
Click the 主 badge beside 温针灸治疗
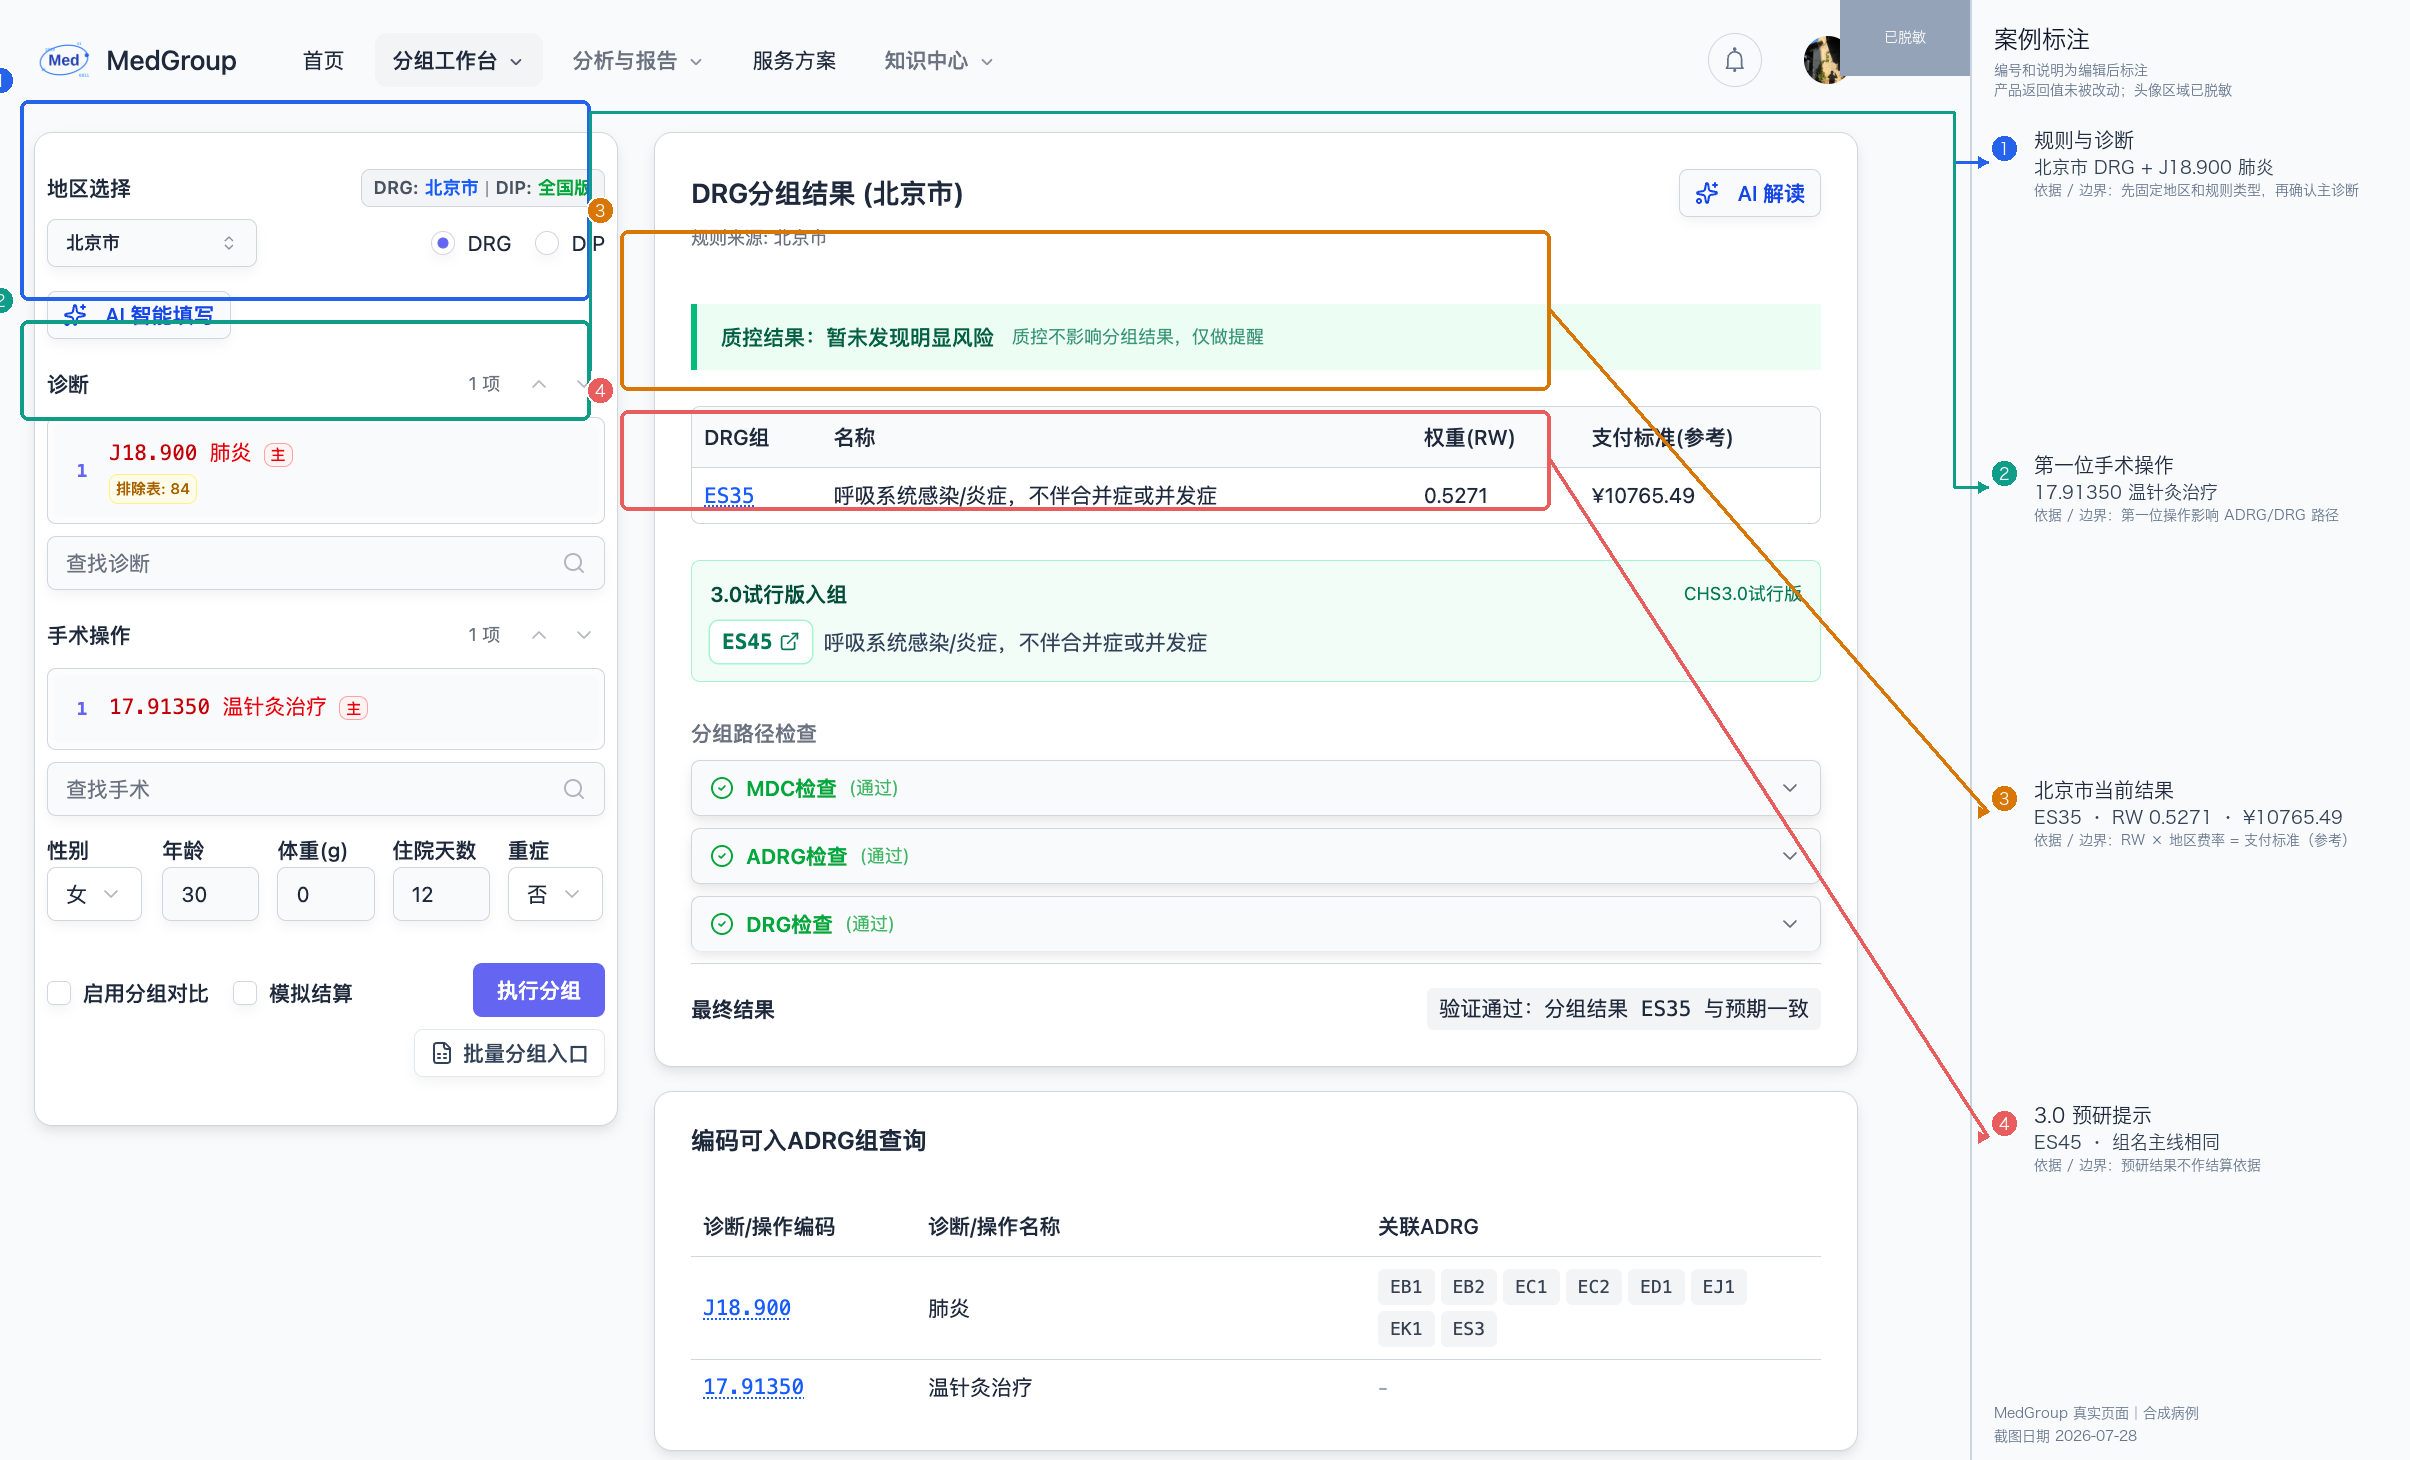tap(354, 708)
